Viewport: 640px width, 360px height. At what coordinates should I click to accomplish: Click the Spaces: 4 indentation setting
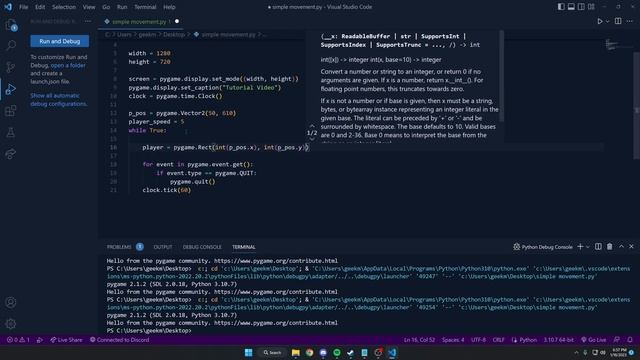(x=453, y=340)
